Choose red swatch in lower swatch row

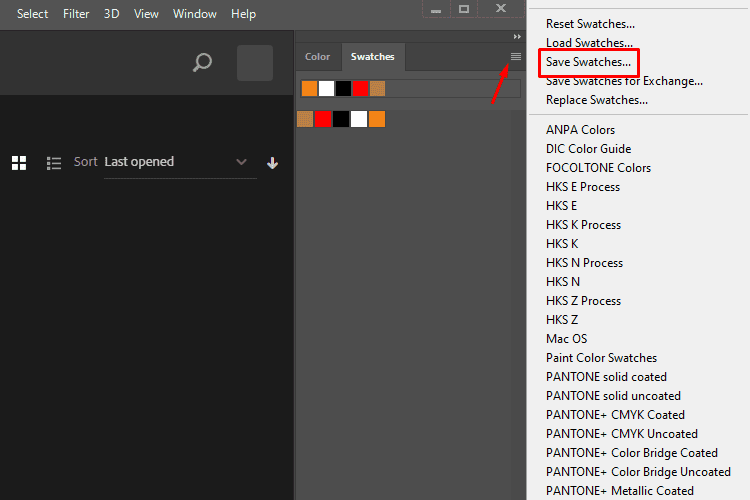click(x=323, y=119)
